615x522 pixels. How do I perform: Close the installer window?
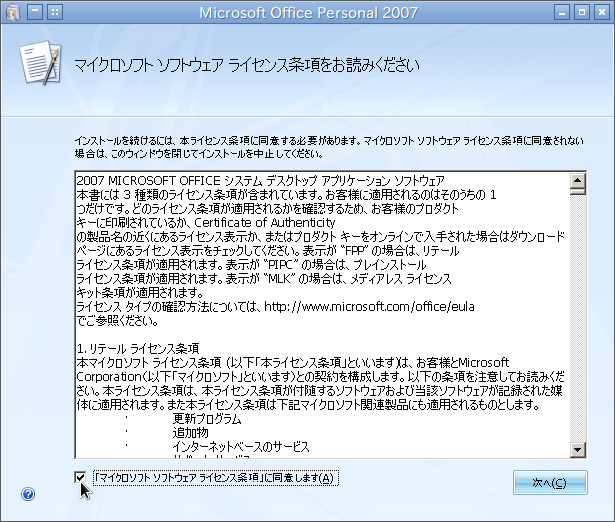pyautogui.click(x=602, y=12)
